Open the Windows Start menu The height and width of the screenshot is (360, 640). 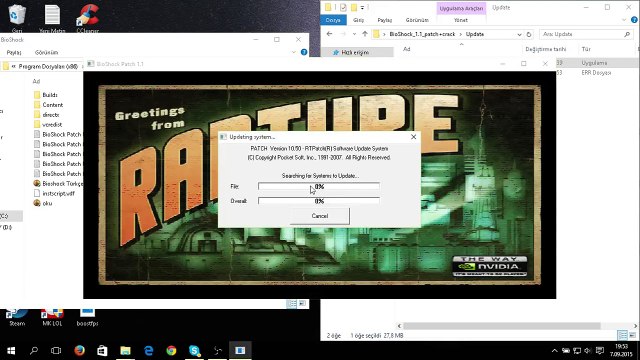coord(11,350)
